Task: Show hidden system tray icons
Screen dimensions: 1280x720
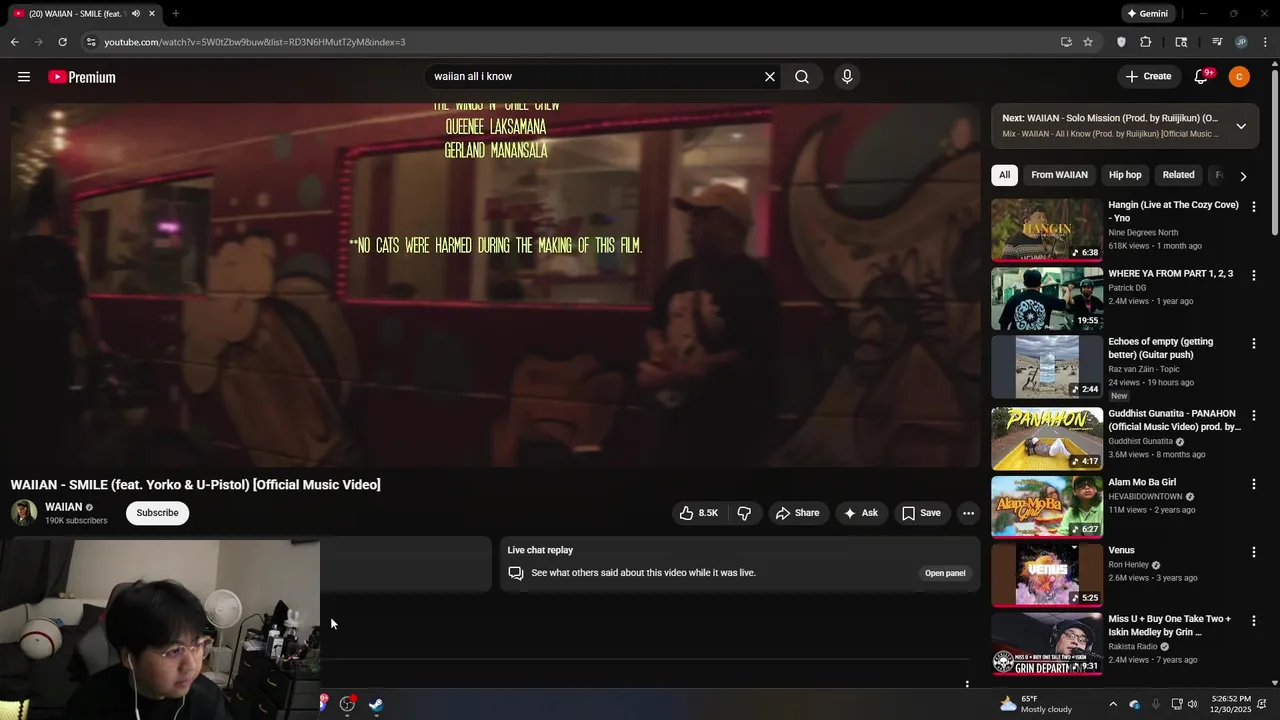Action: pyautogui.click(x=1113, y=704)
